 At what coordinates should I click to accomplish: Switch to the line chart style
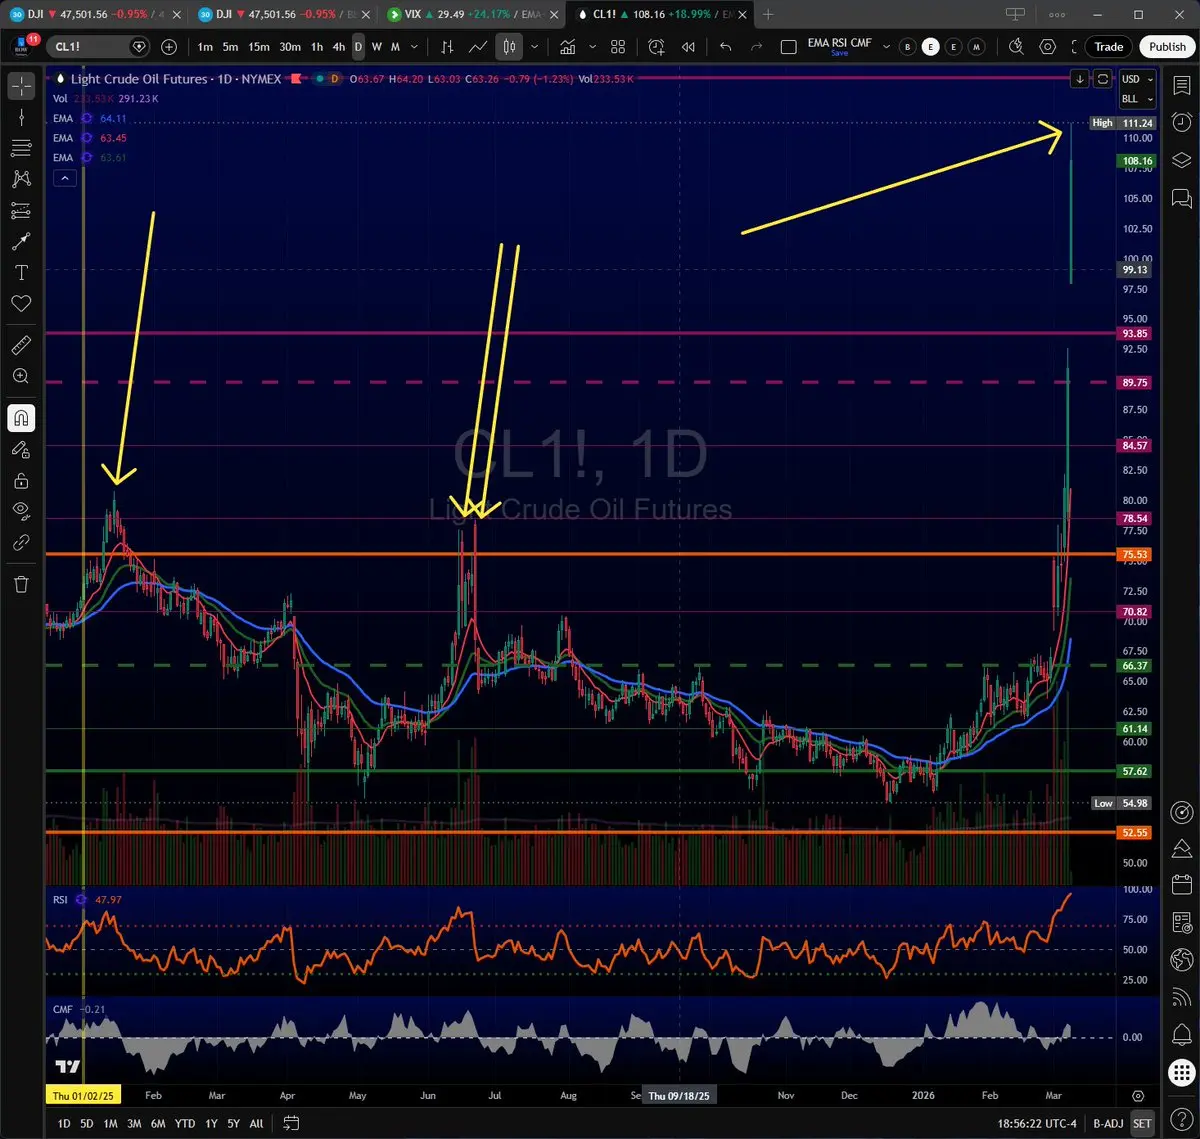pos(478,47)
